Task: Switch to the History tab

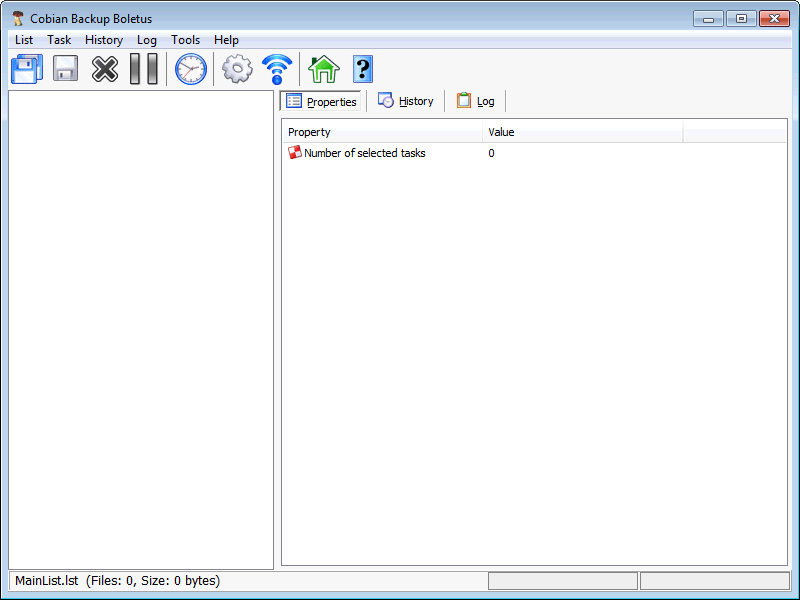Action: [x=406, y=101]
